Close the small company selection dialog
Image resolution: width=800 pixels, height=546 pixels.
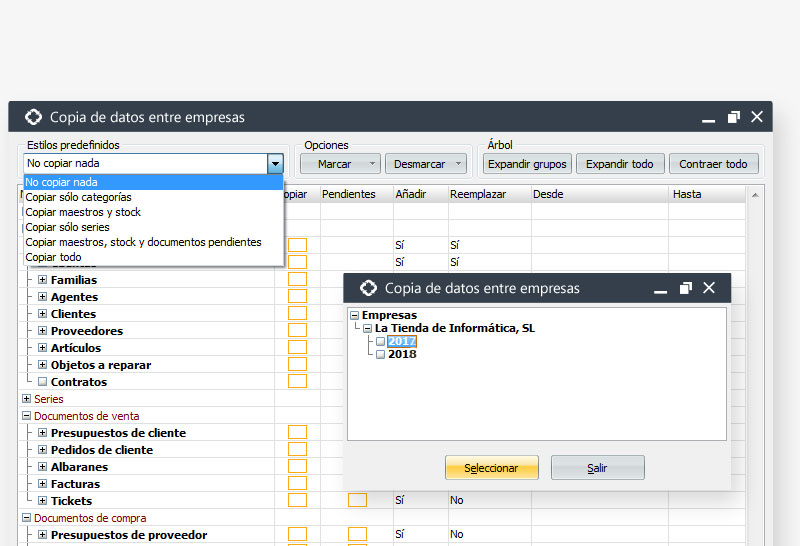coord(709,288)
